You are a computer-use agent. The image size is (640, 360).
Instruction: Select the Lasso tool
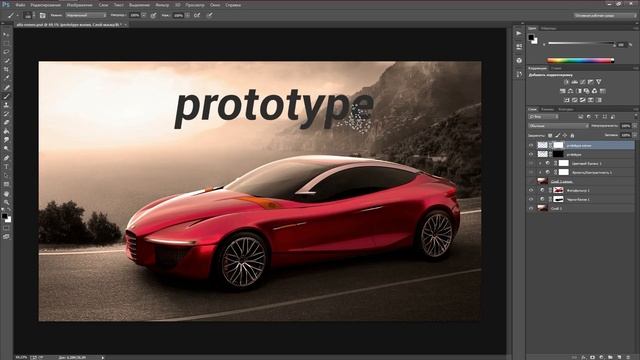point(6,52)
